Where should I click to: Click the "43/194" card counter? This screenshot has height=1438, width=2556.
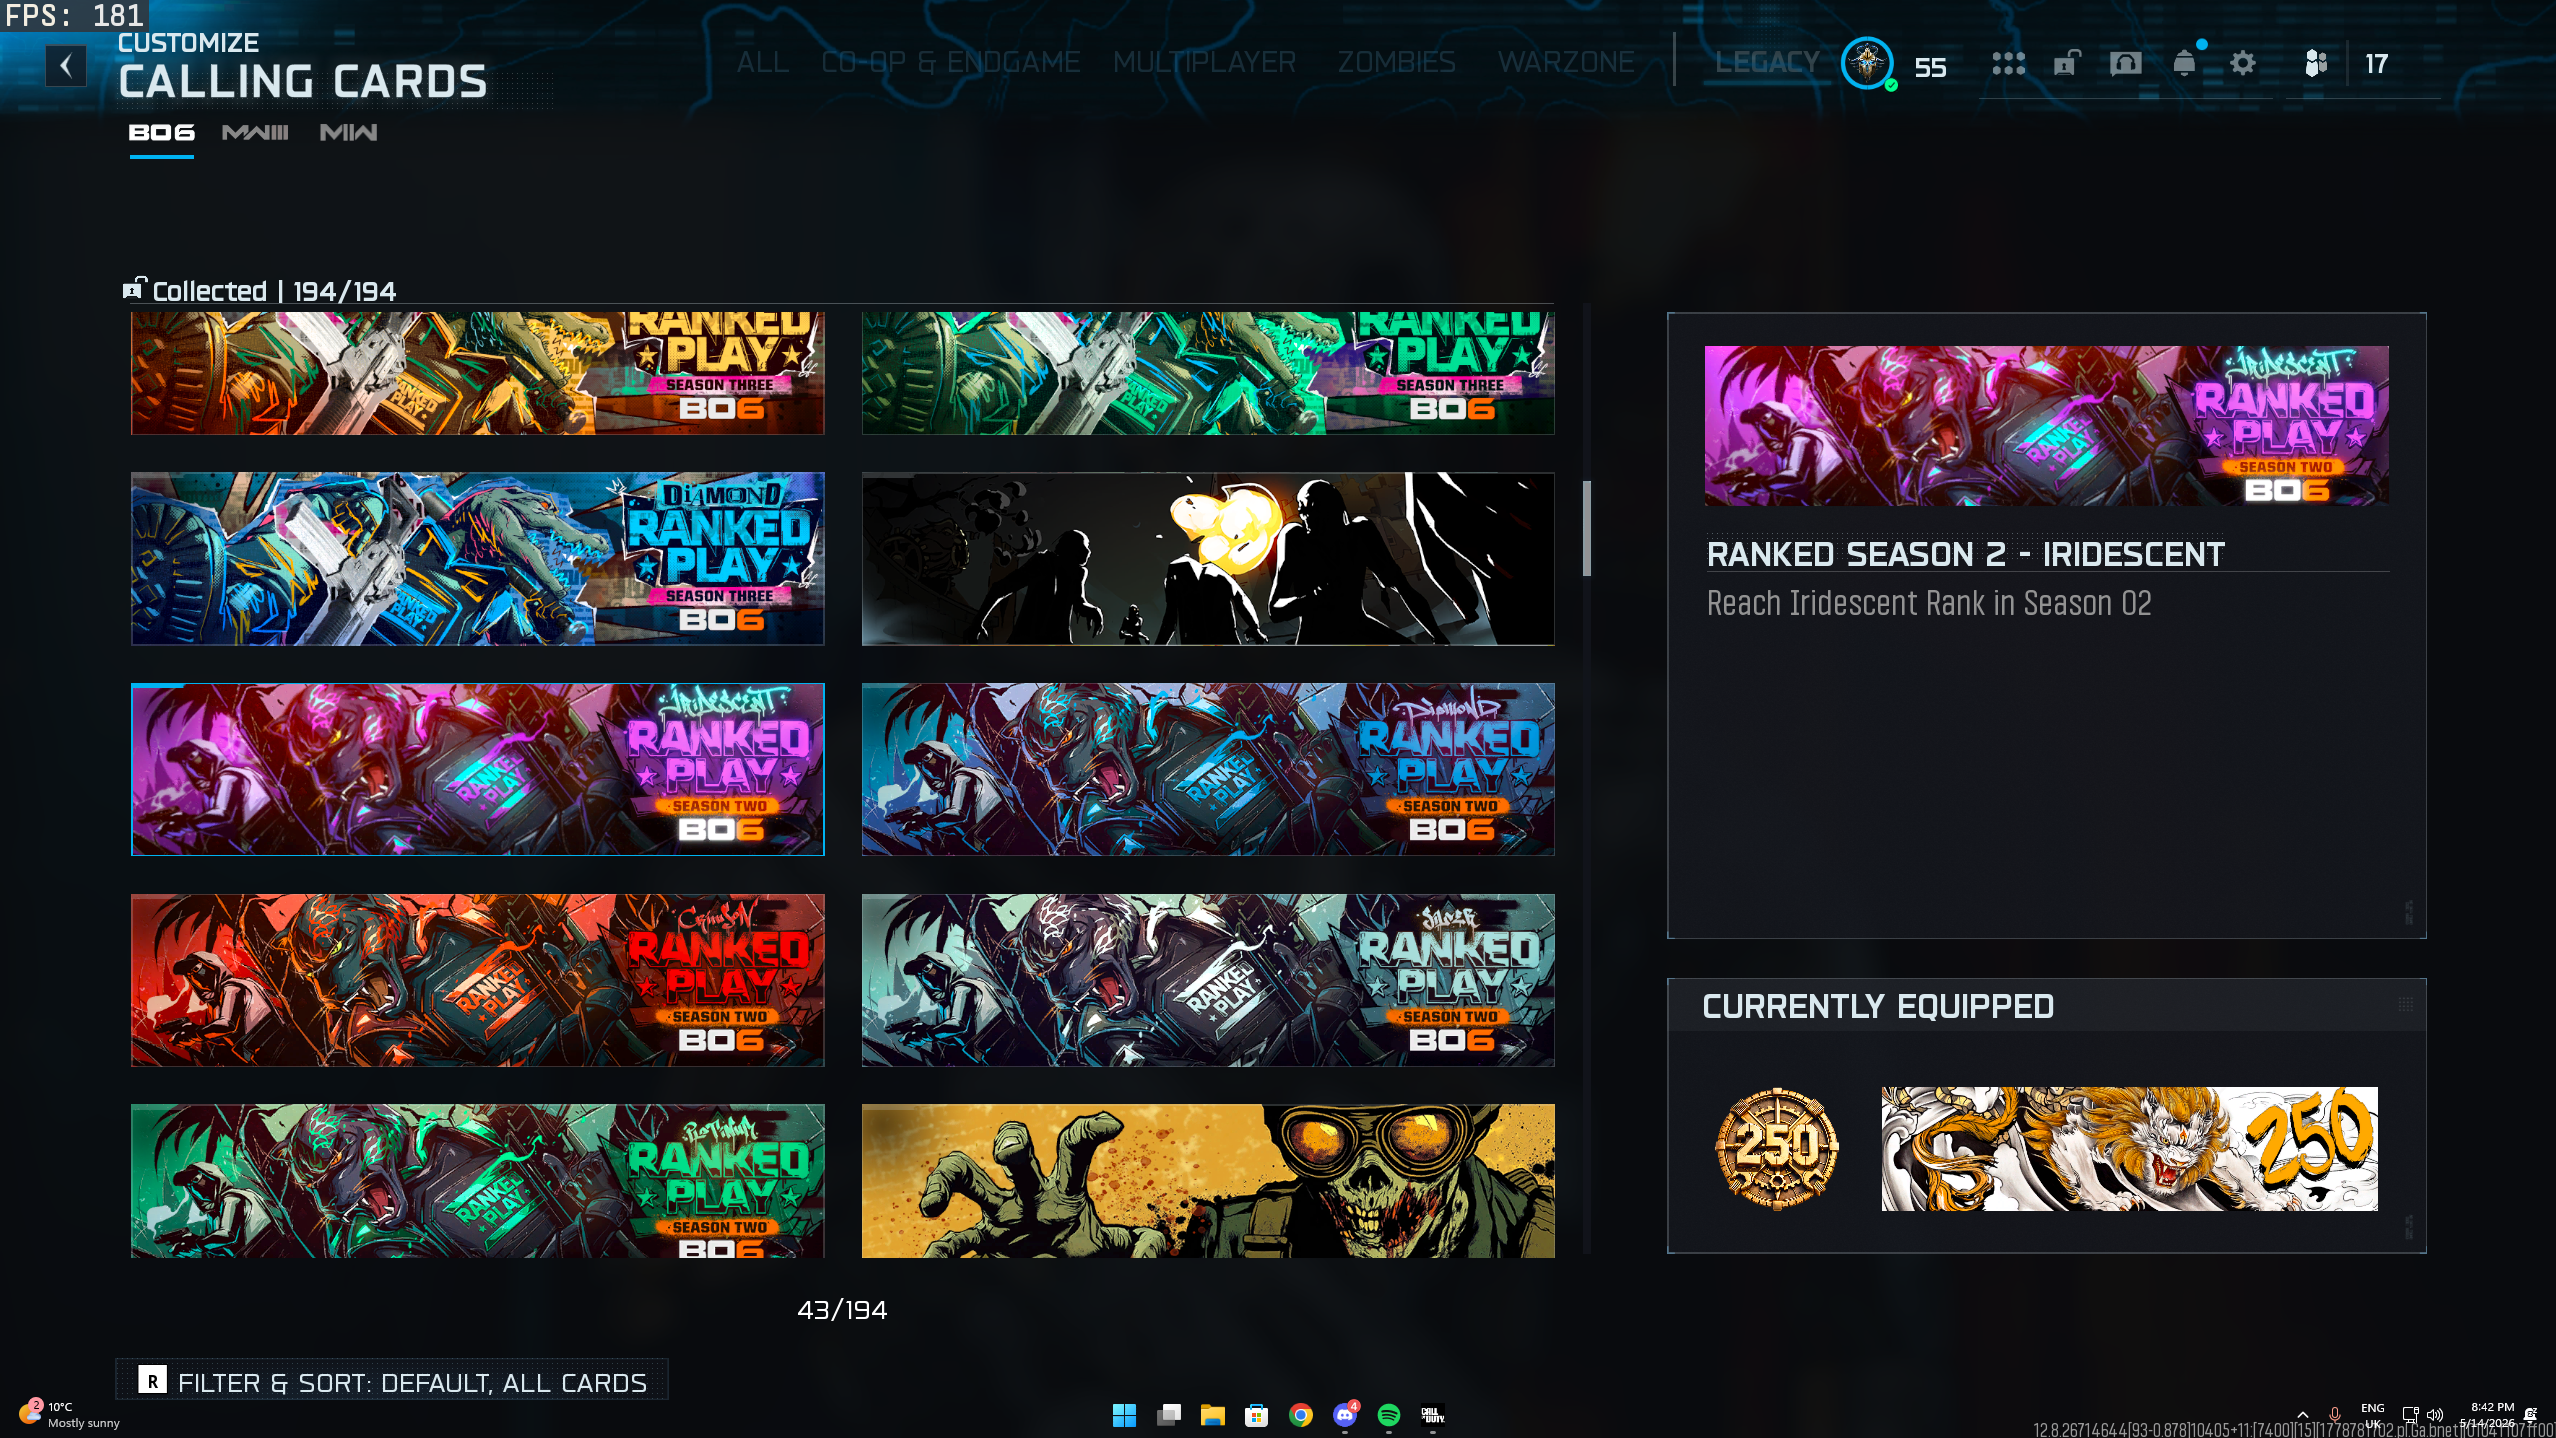point(842,1310)
